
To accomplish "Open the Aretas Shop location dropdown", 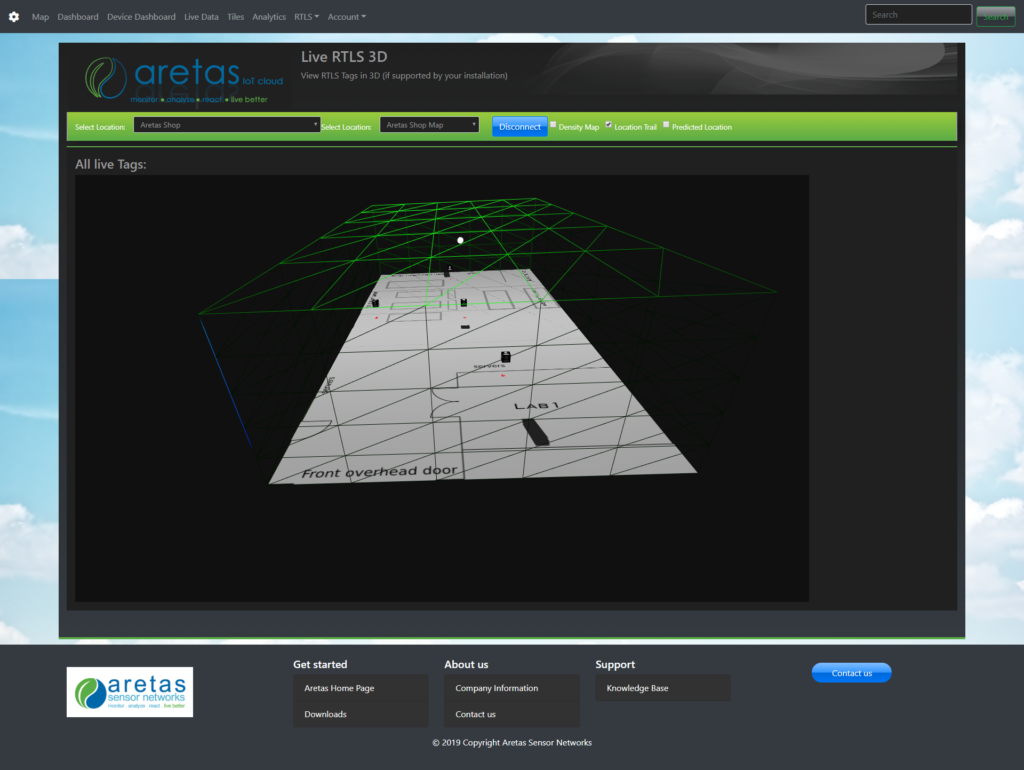I will coord(227,124).
